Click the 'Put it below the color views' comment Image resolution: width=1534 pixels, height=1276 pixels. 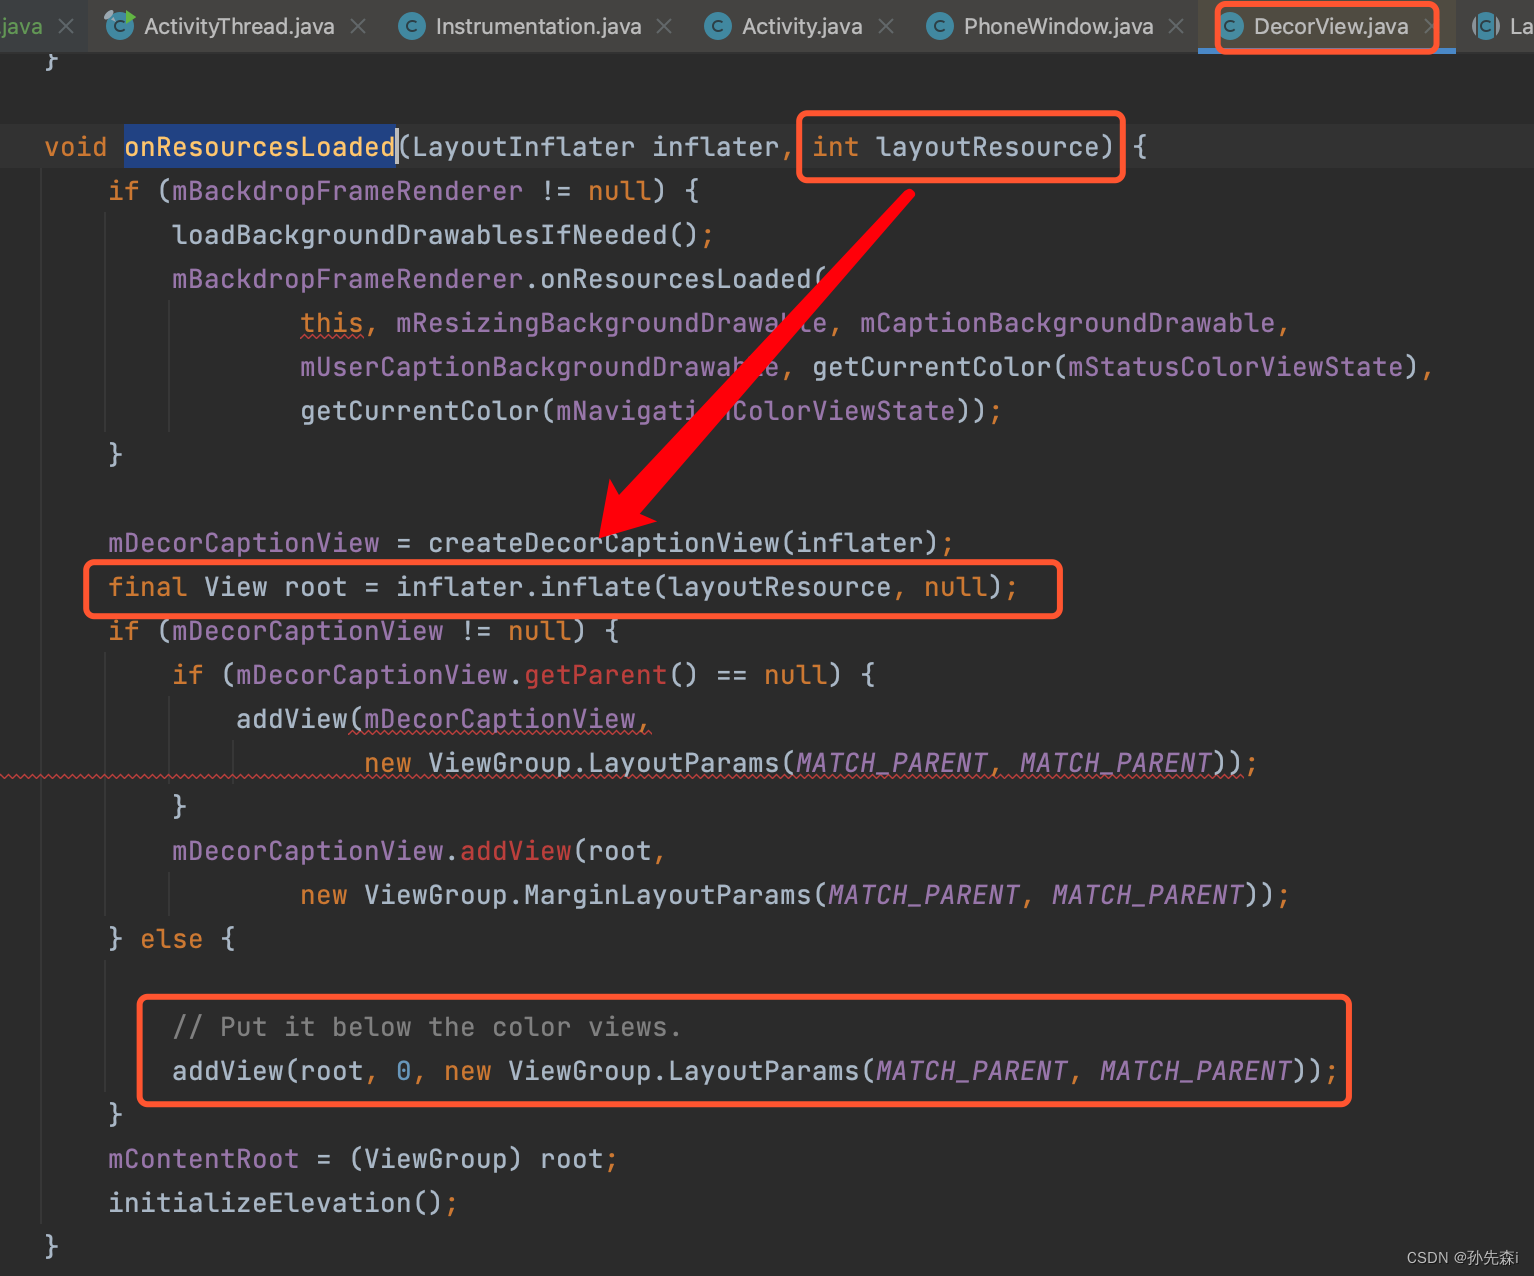click(x=427, y=1027)
